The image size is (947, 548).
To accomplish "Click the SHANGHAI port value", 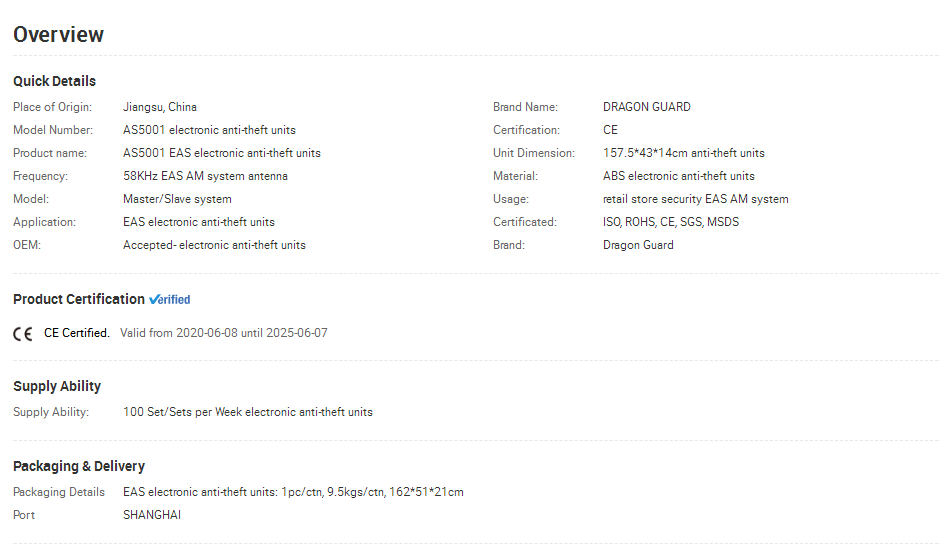I will tap(152, 515).
